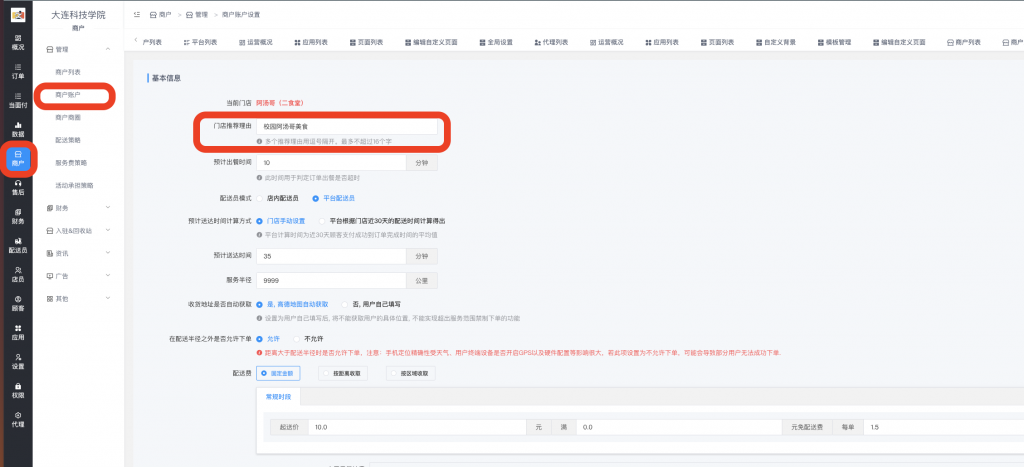Switch to the 代理列表 tab
This screenshot has height=467, width=1024.
click(551, 42)
